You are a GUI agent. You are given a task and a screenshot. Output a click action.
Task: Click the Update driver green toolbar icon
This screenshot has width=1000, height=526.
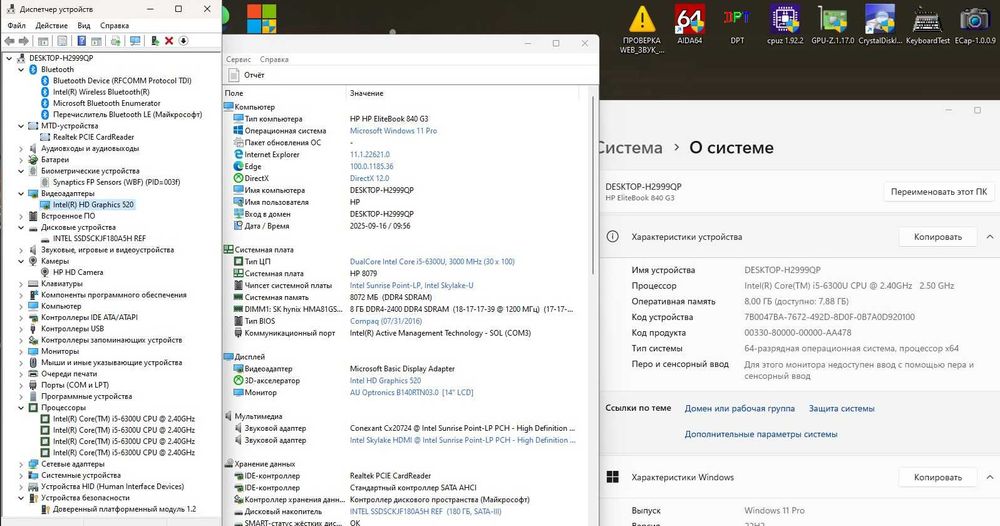[115, 41]
